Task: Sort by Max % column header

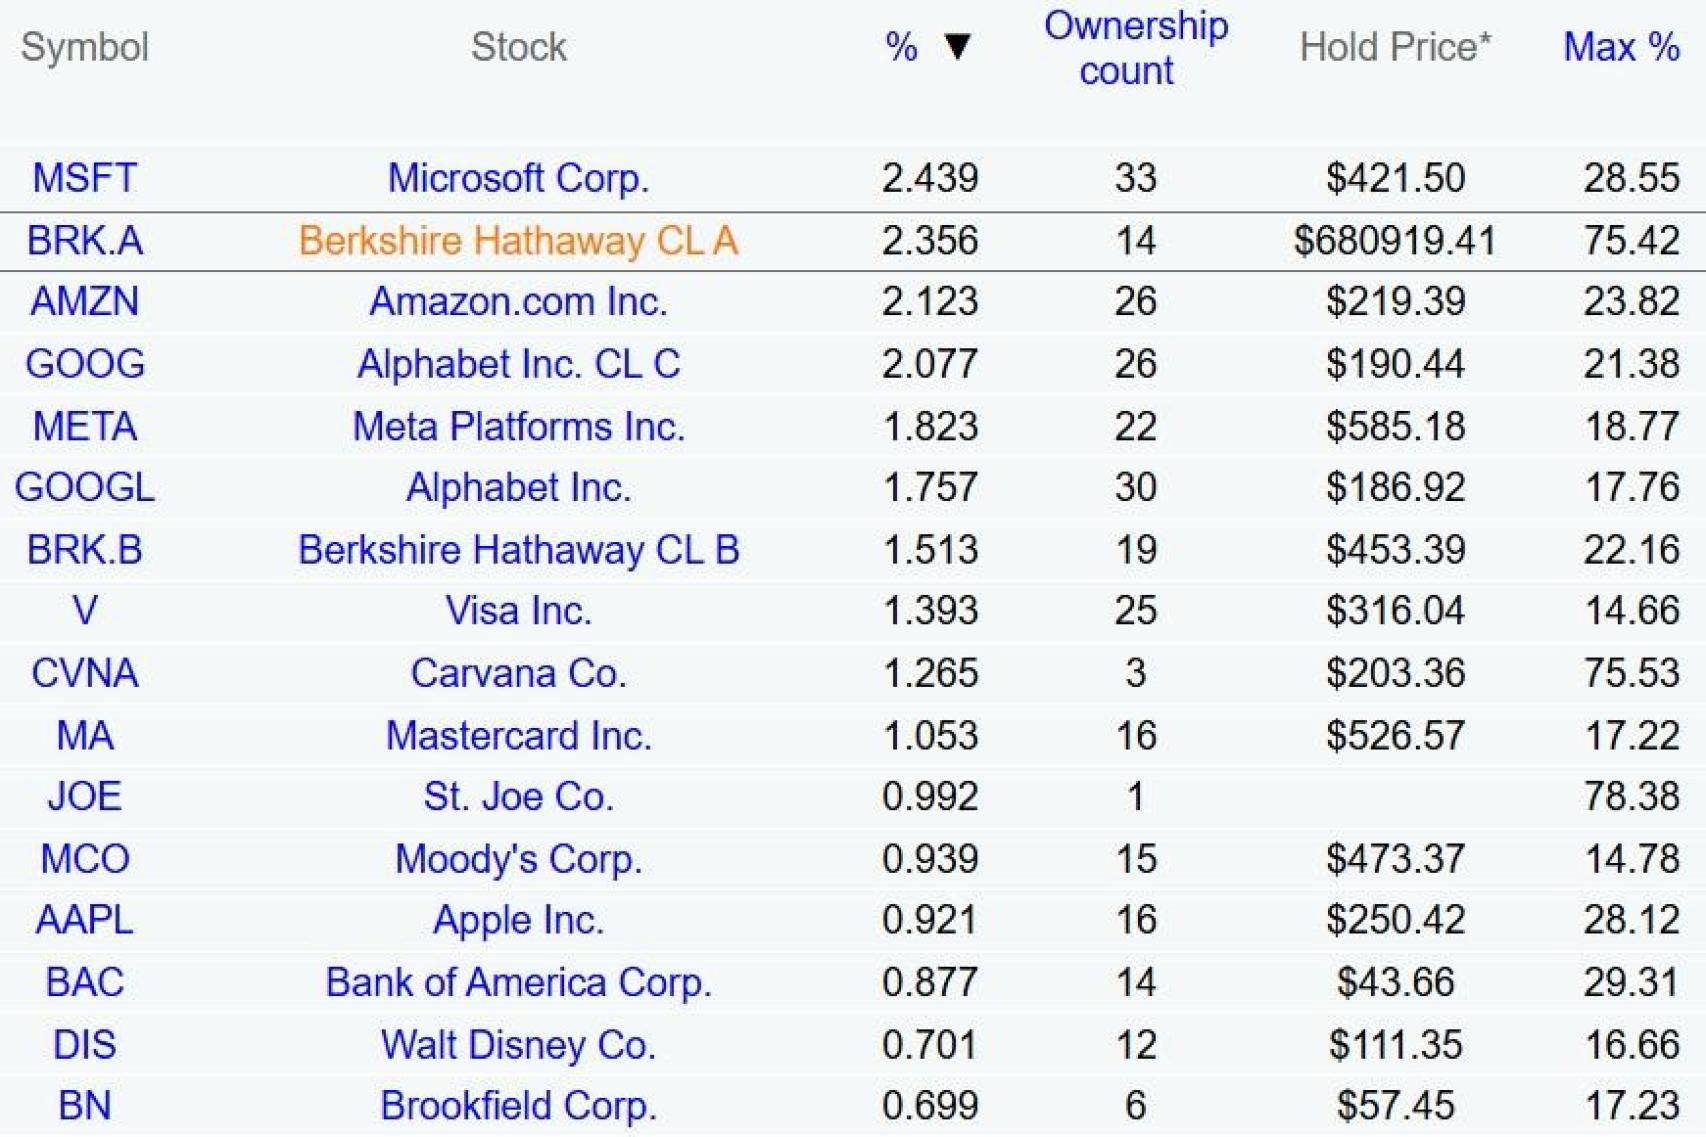Action: 1620,47
